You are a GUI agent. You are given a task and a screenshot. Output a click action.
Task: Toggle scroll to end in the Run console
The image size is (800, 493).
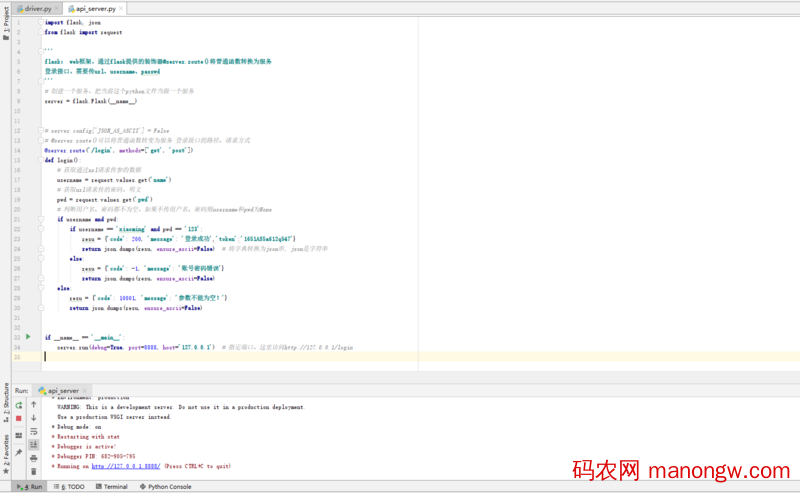[34, 445]
